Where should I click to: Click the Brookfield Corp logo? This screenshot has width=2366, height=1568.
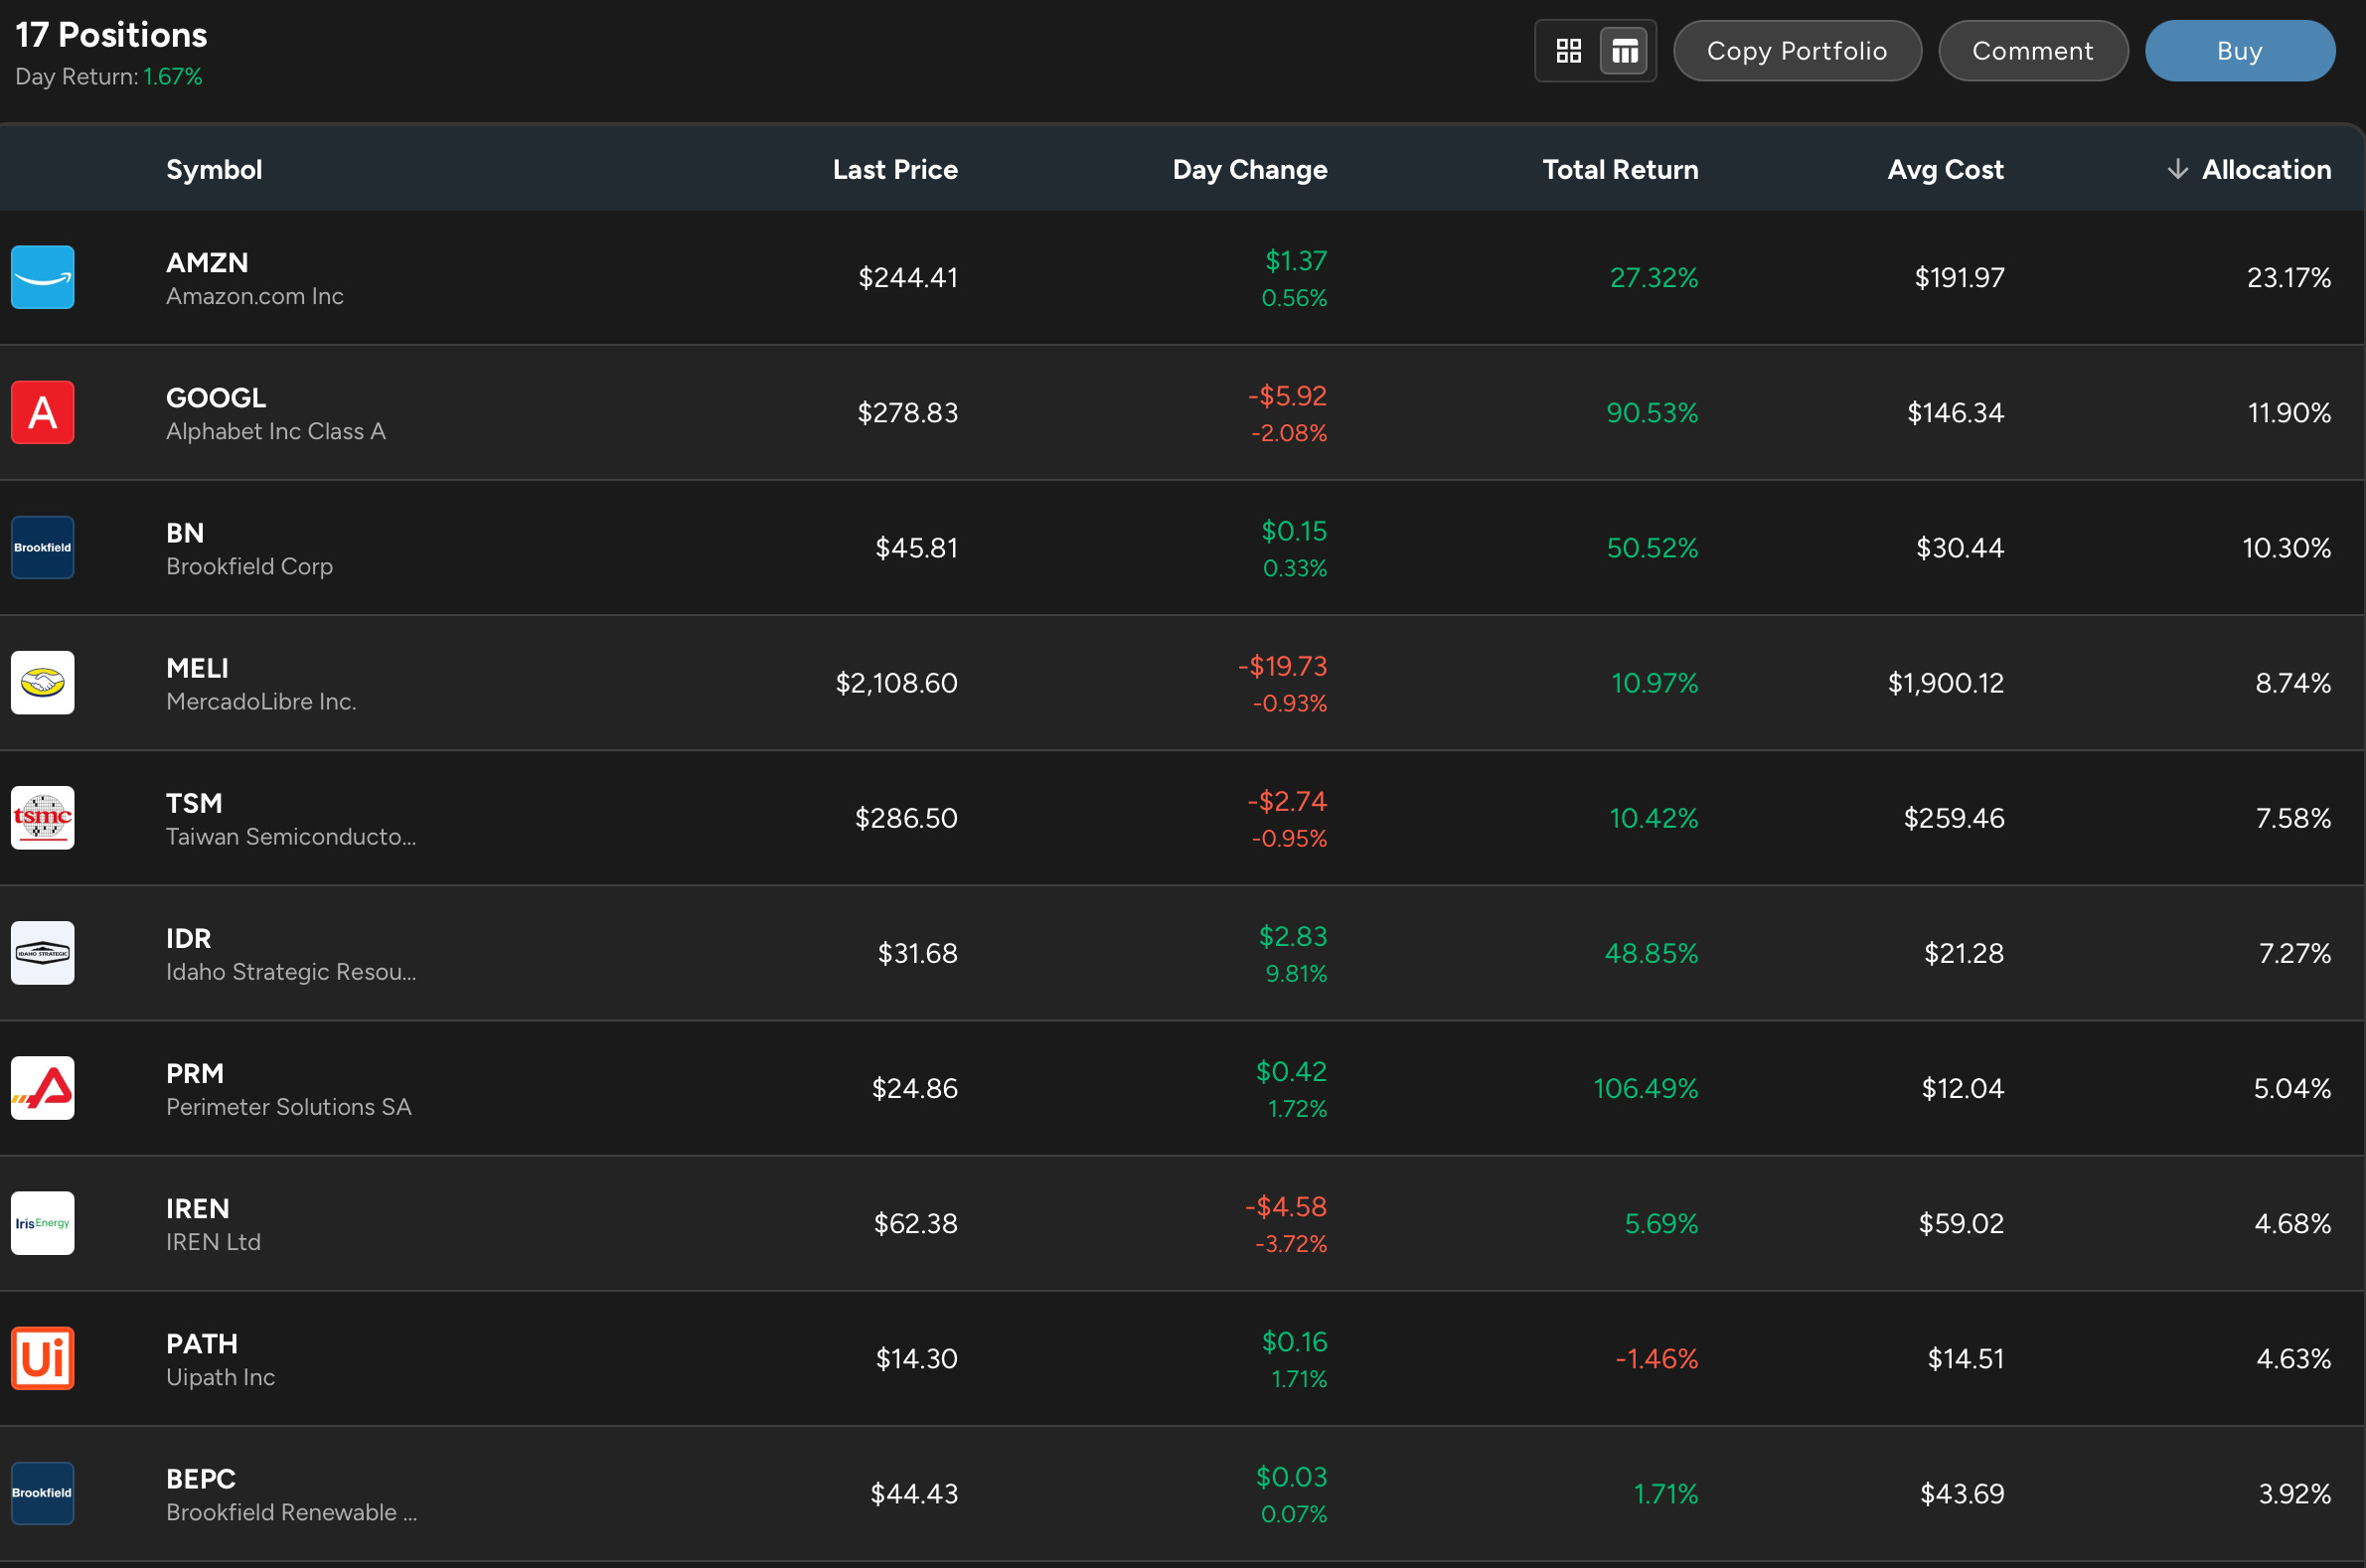(x=42, y=547)
